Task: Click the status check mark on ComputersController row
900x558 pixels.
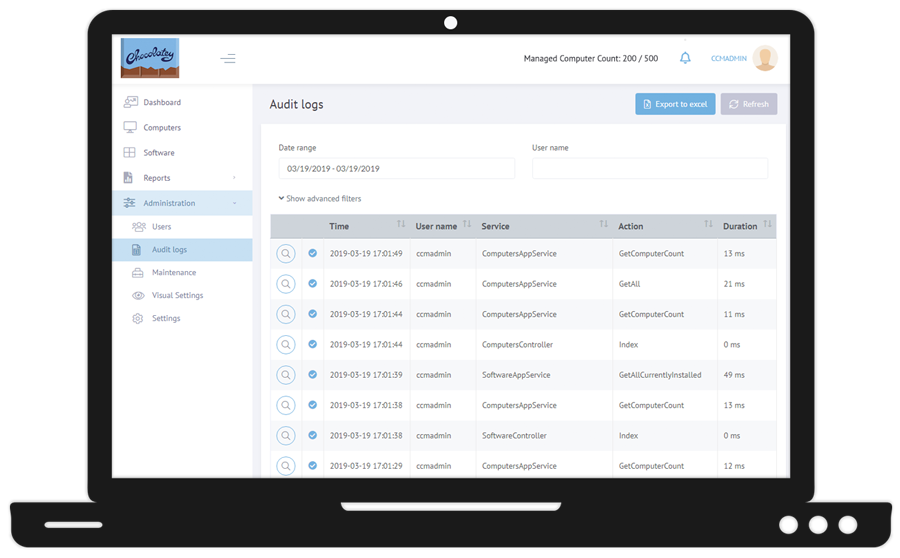Action: tap(313, 345)
